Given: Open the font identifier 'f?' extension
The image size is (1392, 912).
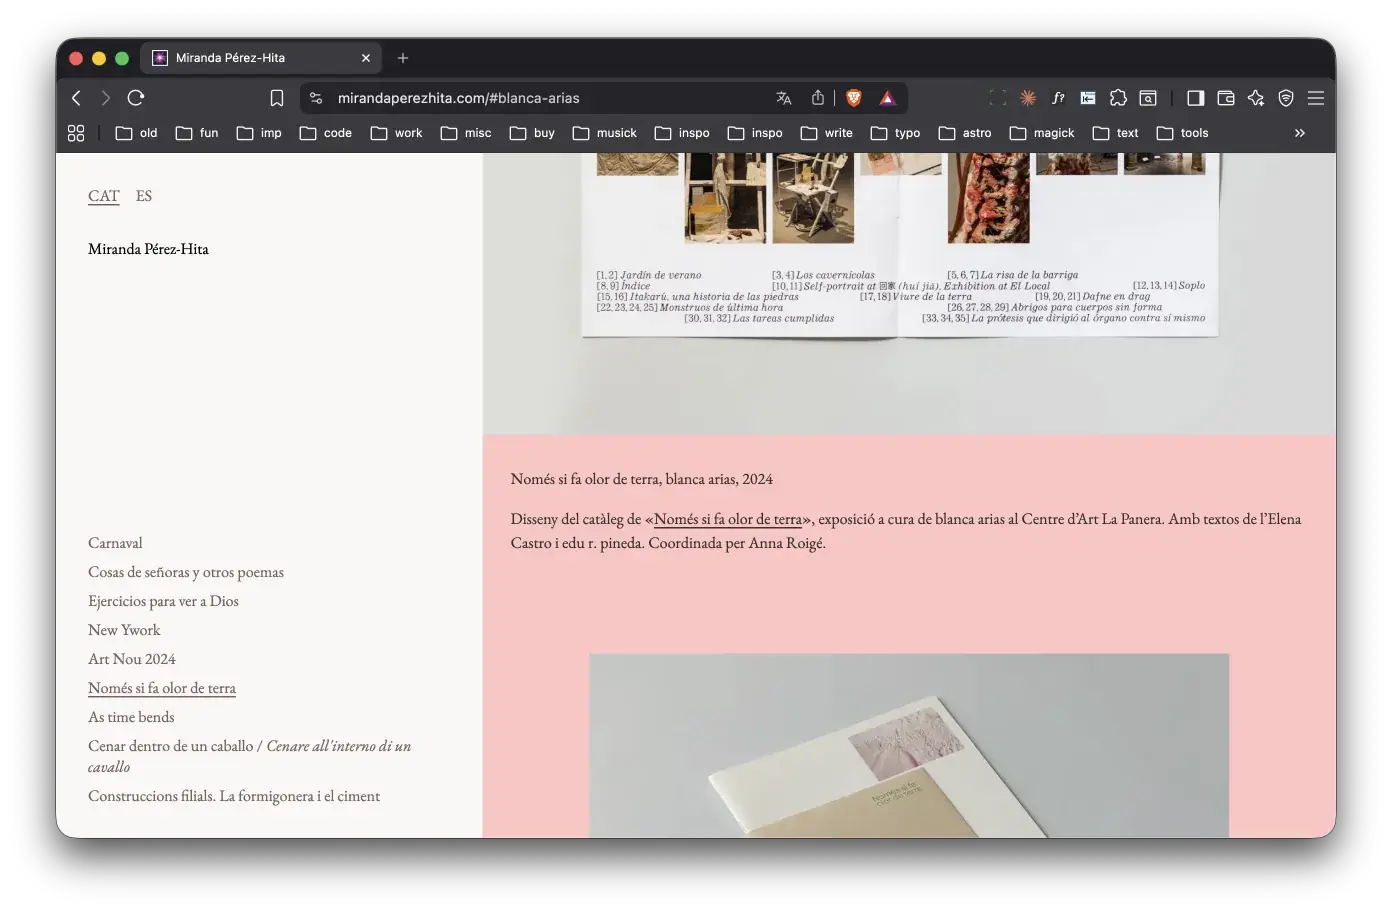Looking at the screenshot, I should tap(1058, 98).
